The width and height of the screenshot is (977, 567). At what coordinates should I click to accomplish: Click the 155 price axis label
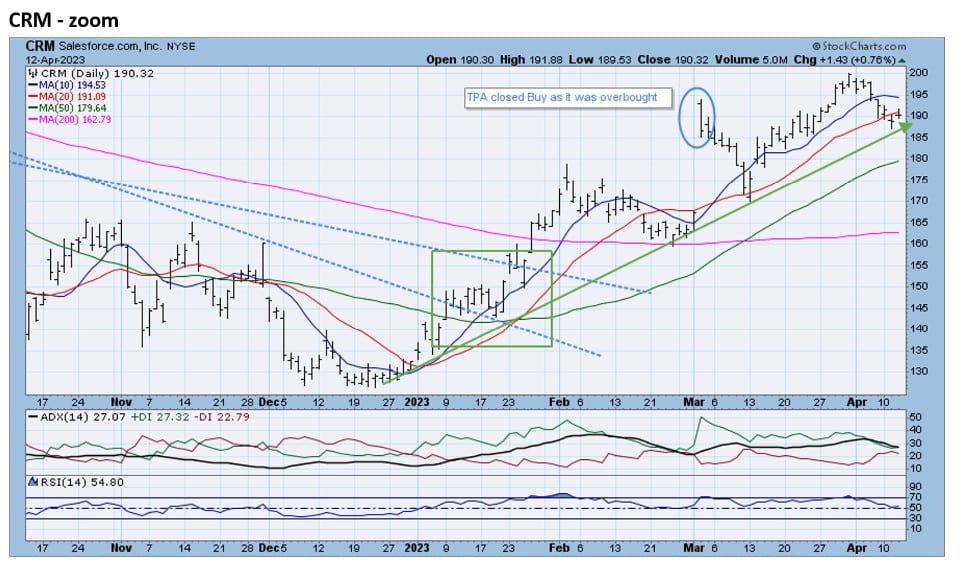tap(919, 265)
